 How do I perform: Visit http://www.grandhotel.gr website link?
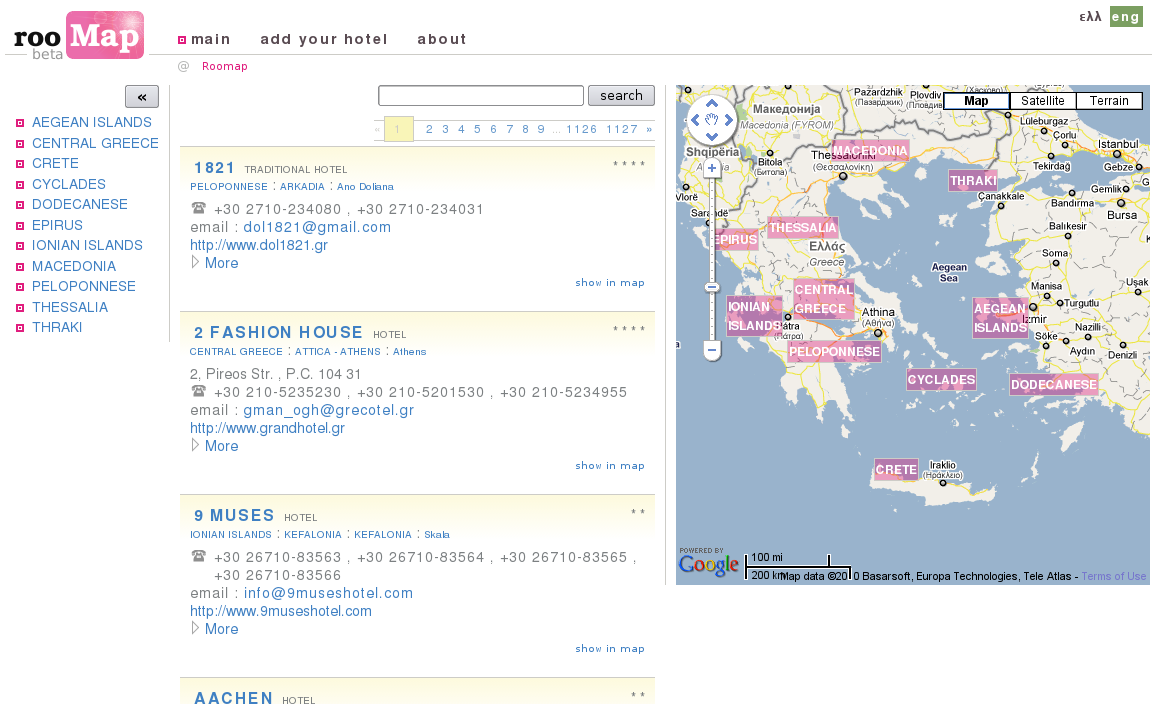268,428
